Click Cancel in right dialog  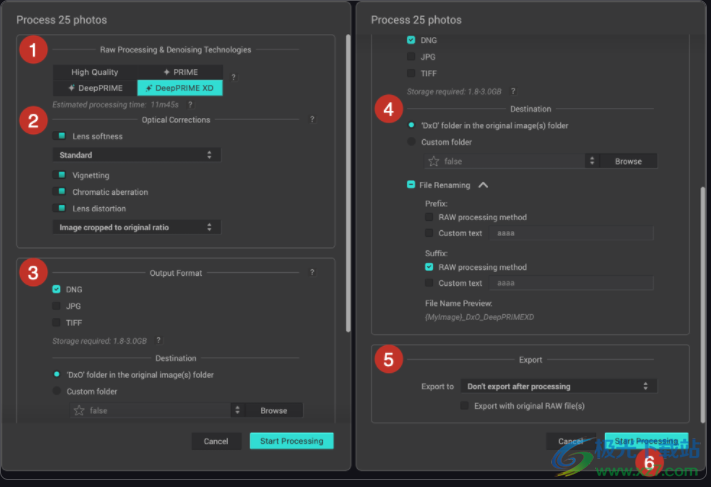pyautogui.click(x=570, y=441)
